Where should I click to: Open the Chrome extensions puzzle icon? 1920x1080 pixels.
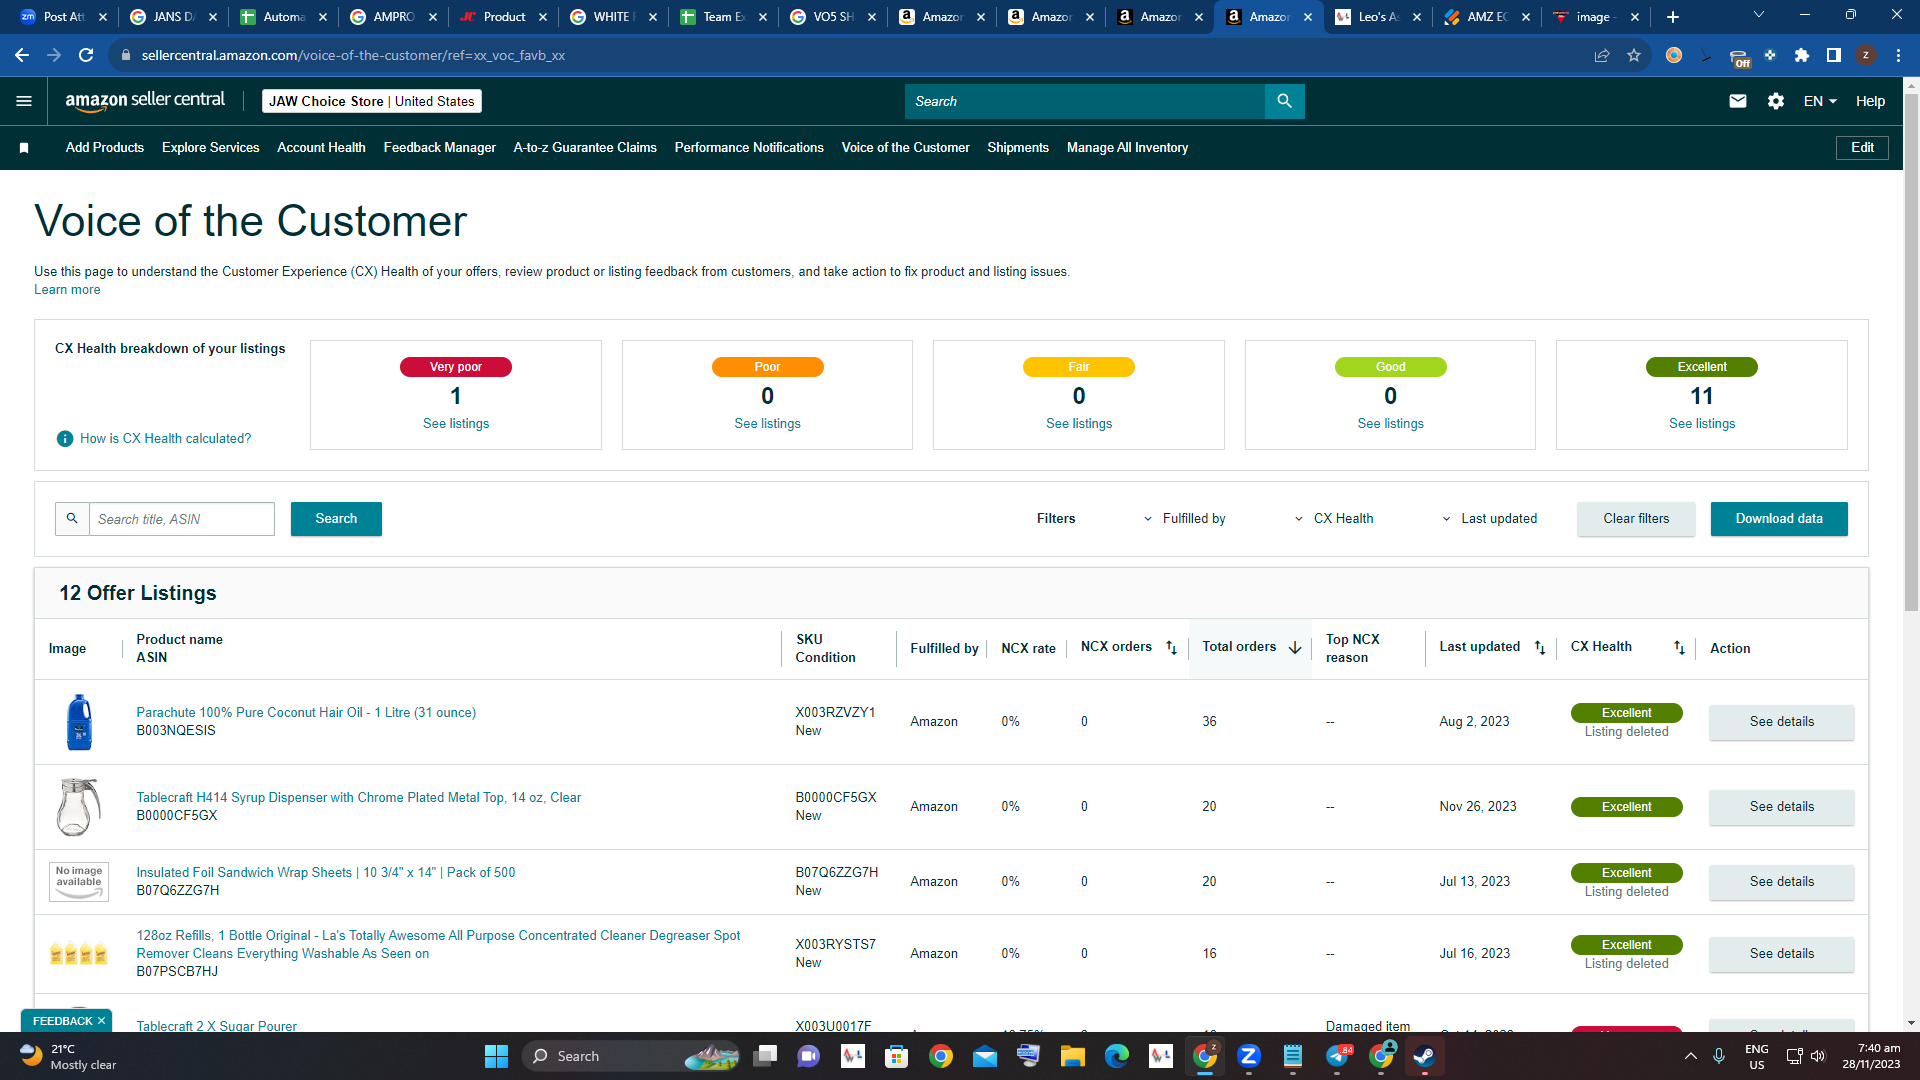(x=1802, y=55)
